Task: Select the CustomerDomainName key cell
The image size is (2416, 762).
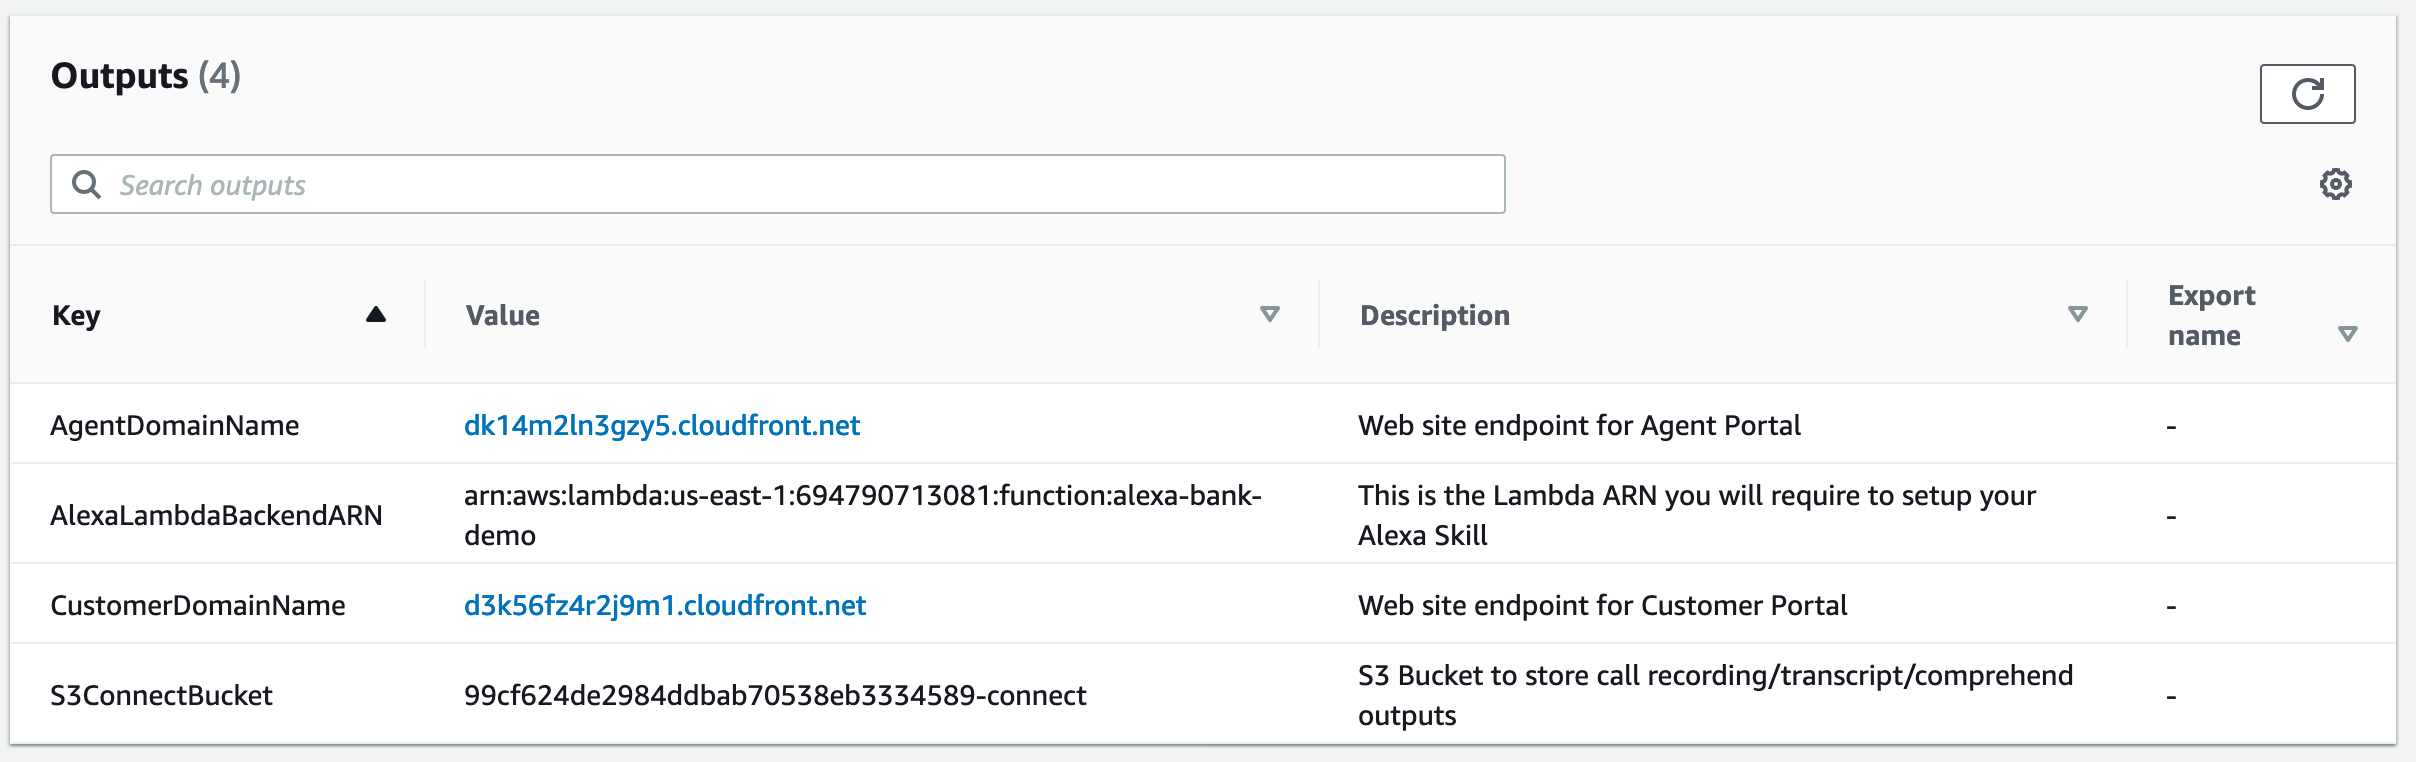Action: tap(198, 605)
